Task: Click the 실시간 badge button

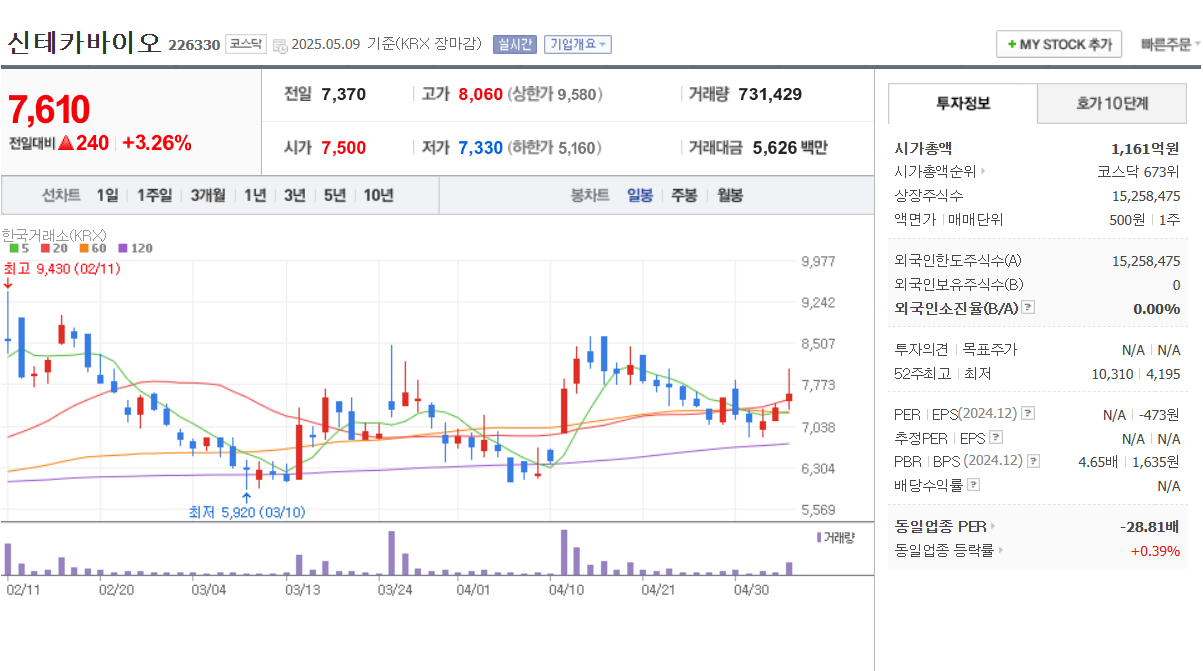Action: pos(515,44)
